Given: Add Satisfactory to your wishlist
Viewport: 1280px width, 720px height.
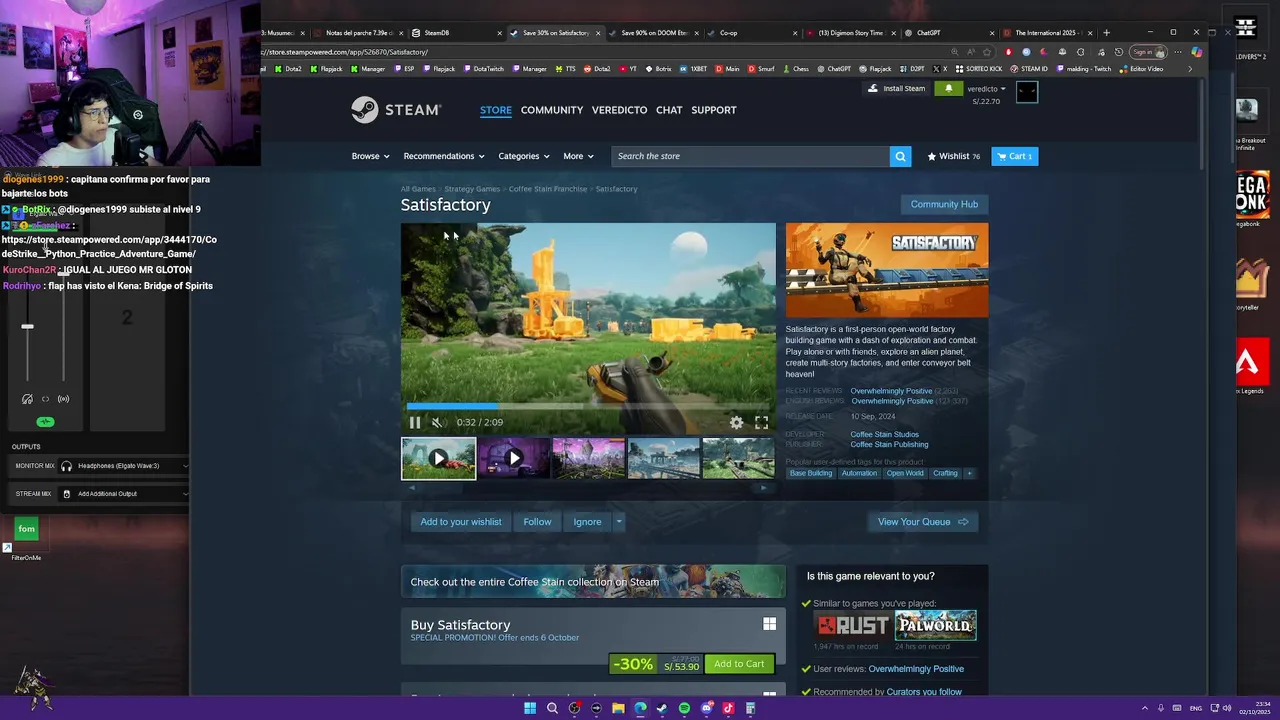Looking at the screenshot, I should (x=460, y=522).
